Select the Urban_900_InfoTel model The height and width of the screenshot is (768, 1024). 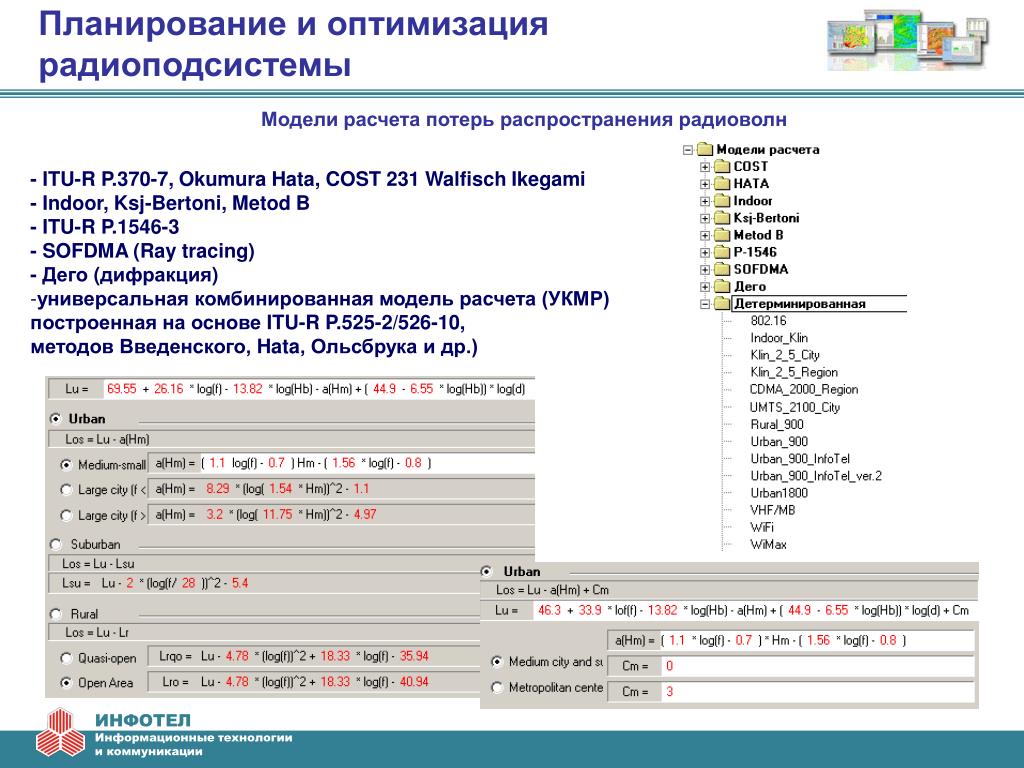tap(800, 458)
